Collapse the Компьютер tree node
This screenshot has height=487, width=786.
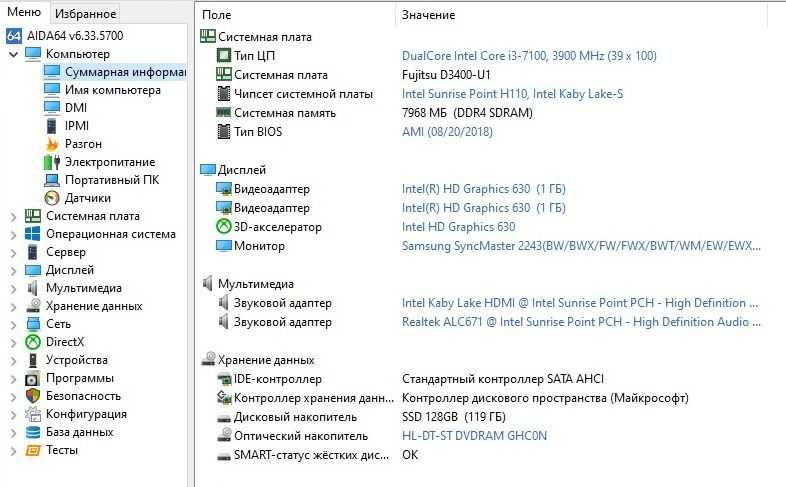coord(14,54)
